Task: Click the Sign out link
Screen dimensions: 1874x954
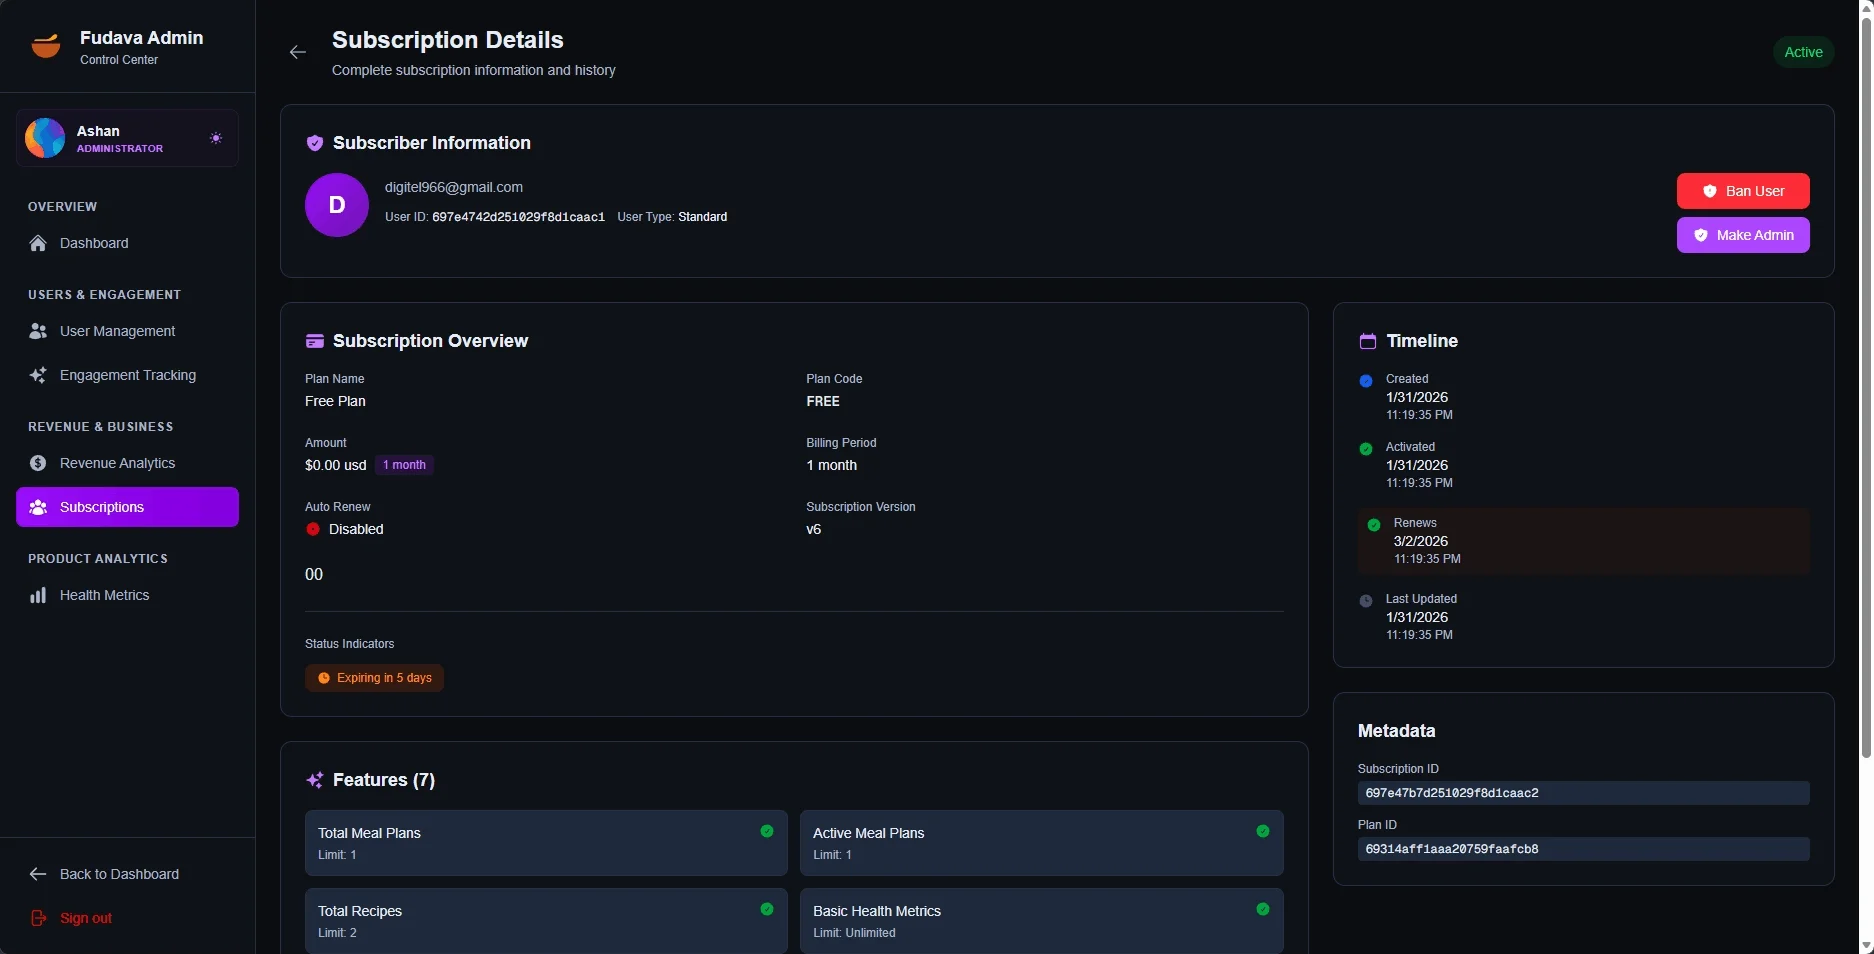Action: pos(86,918)
